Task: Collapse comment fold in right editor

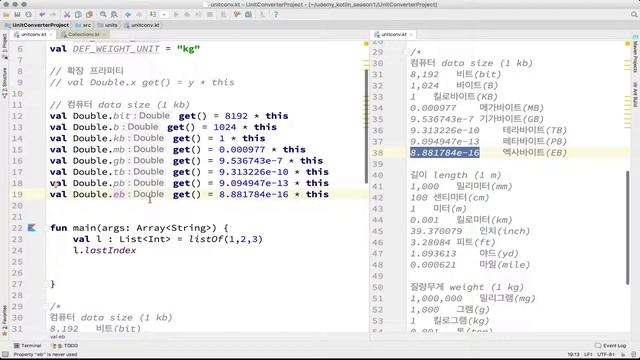Action: [406, 52]
